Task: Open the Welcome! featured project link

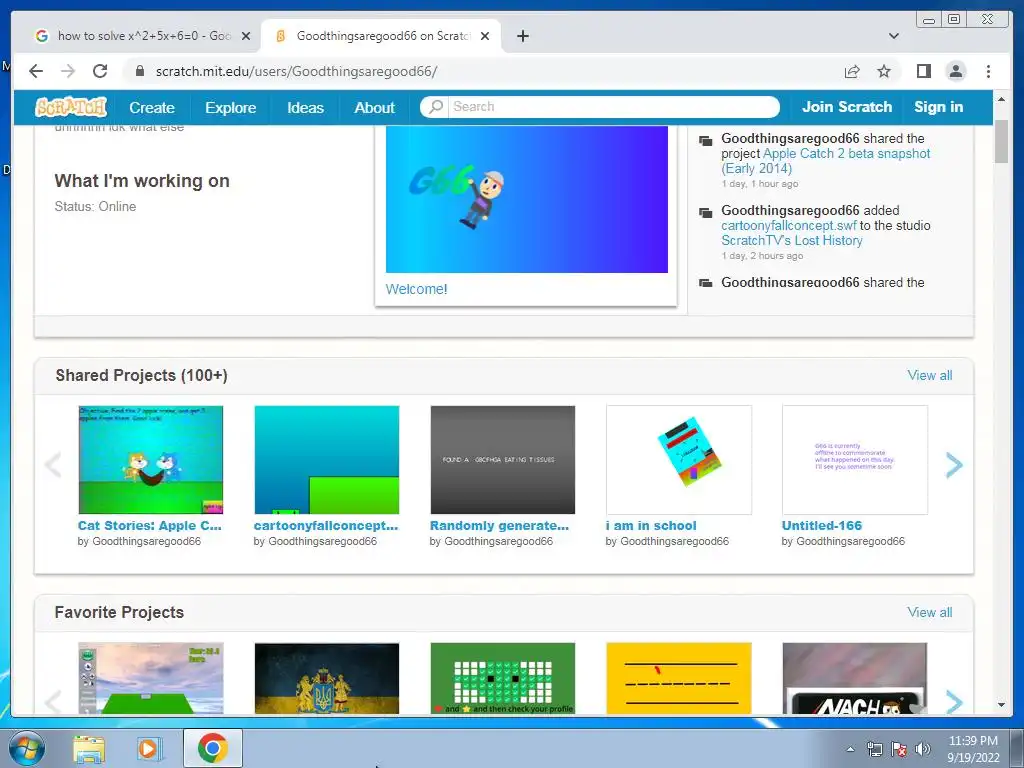Action: [x=416, y=289]
